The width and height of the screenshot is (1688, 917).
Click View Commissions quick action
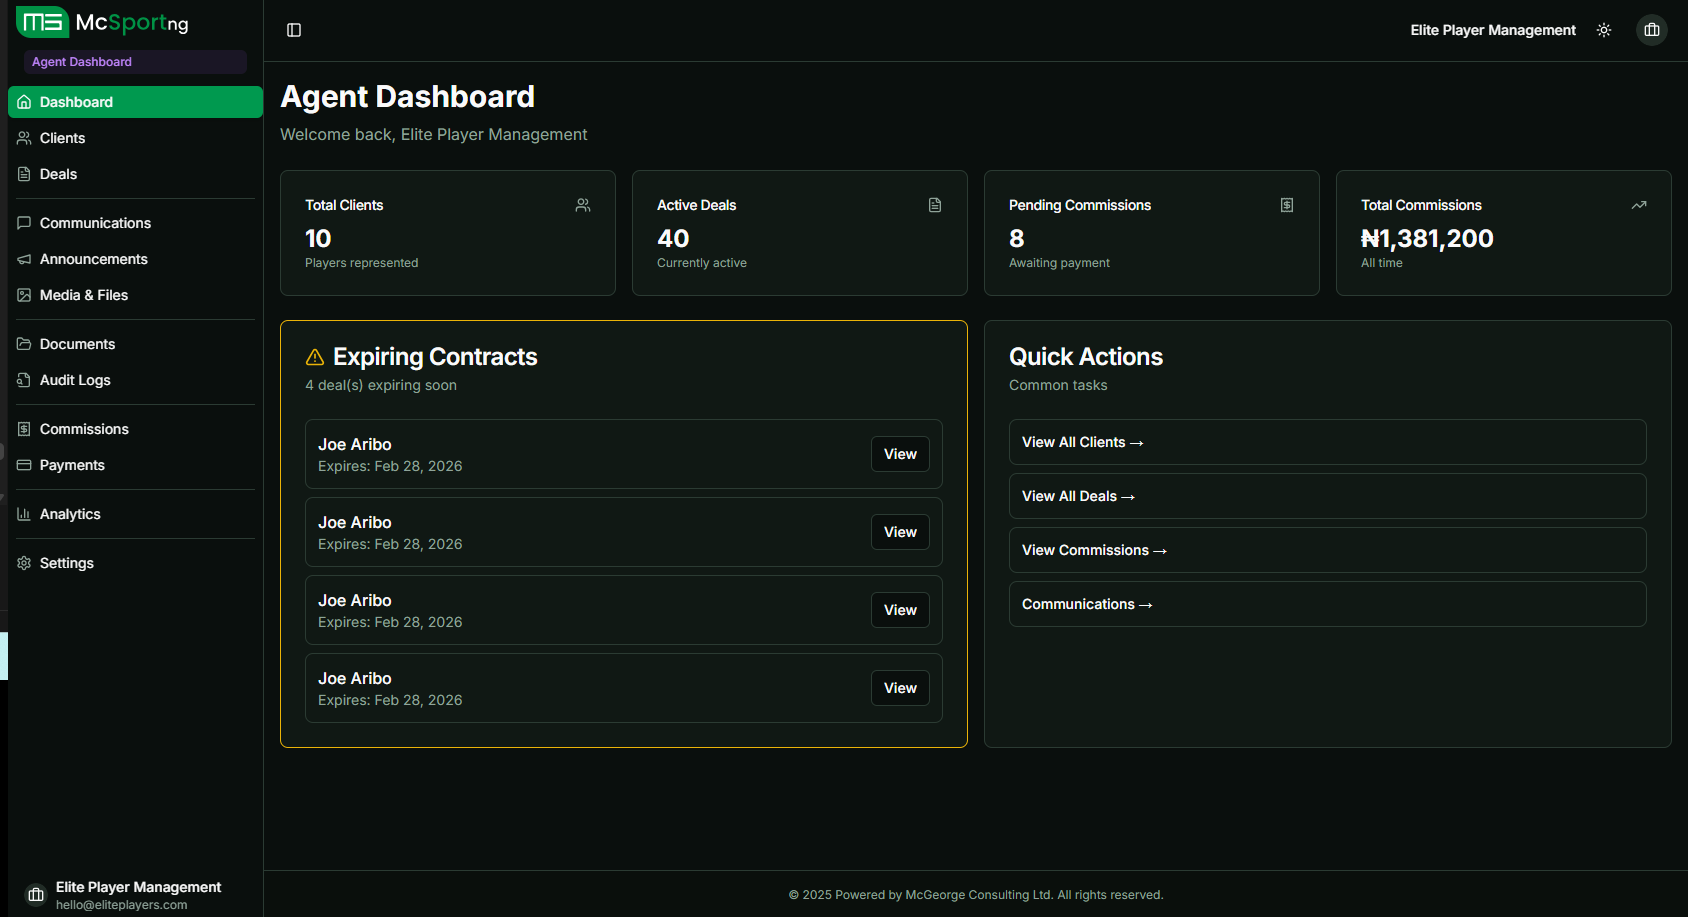[x=1326, y=549]
